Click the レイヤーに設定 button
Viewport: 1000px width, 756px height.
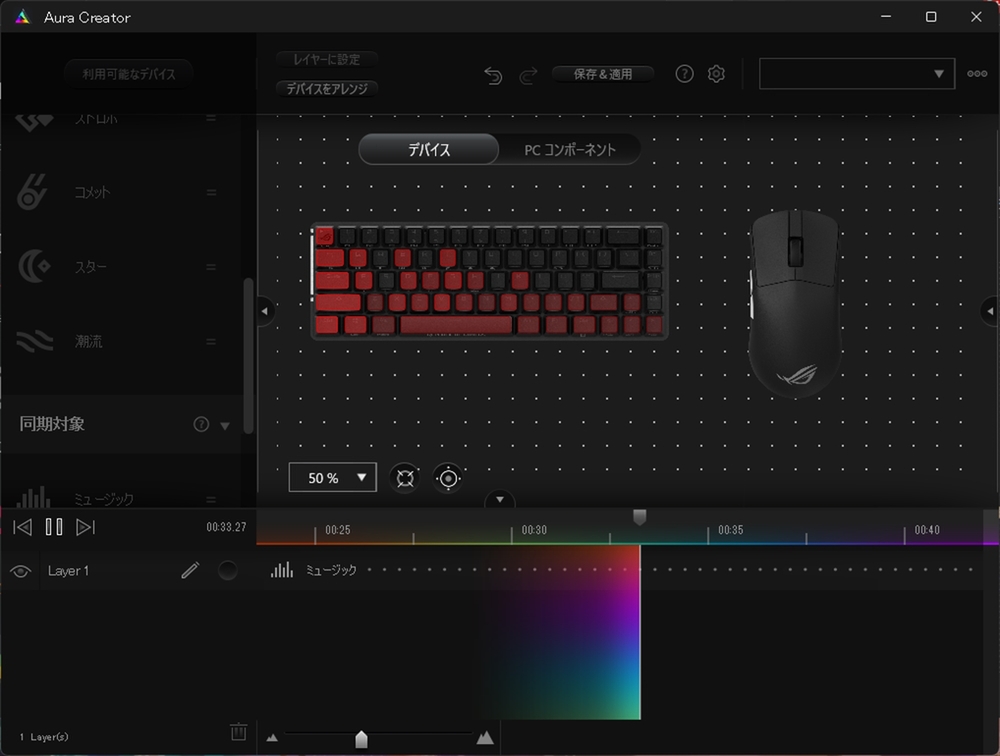pos(327,59)
